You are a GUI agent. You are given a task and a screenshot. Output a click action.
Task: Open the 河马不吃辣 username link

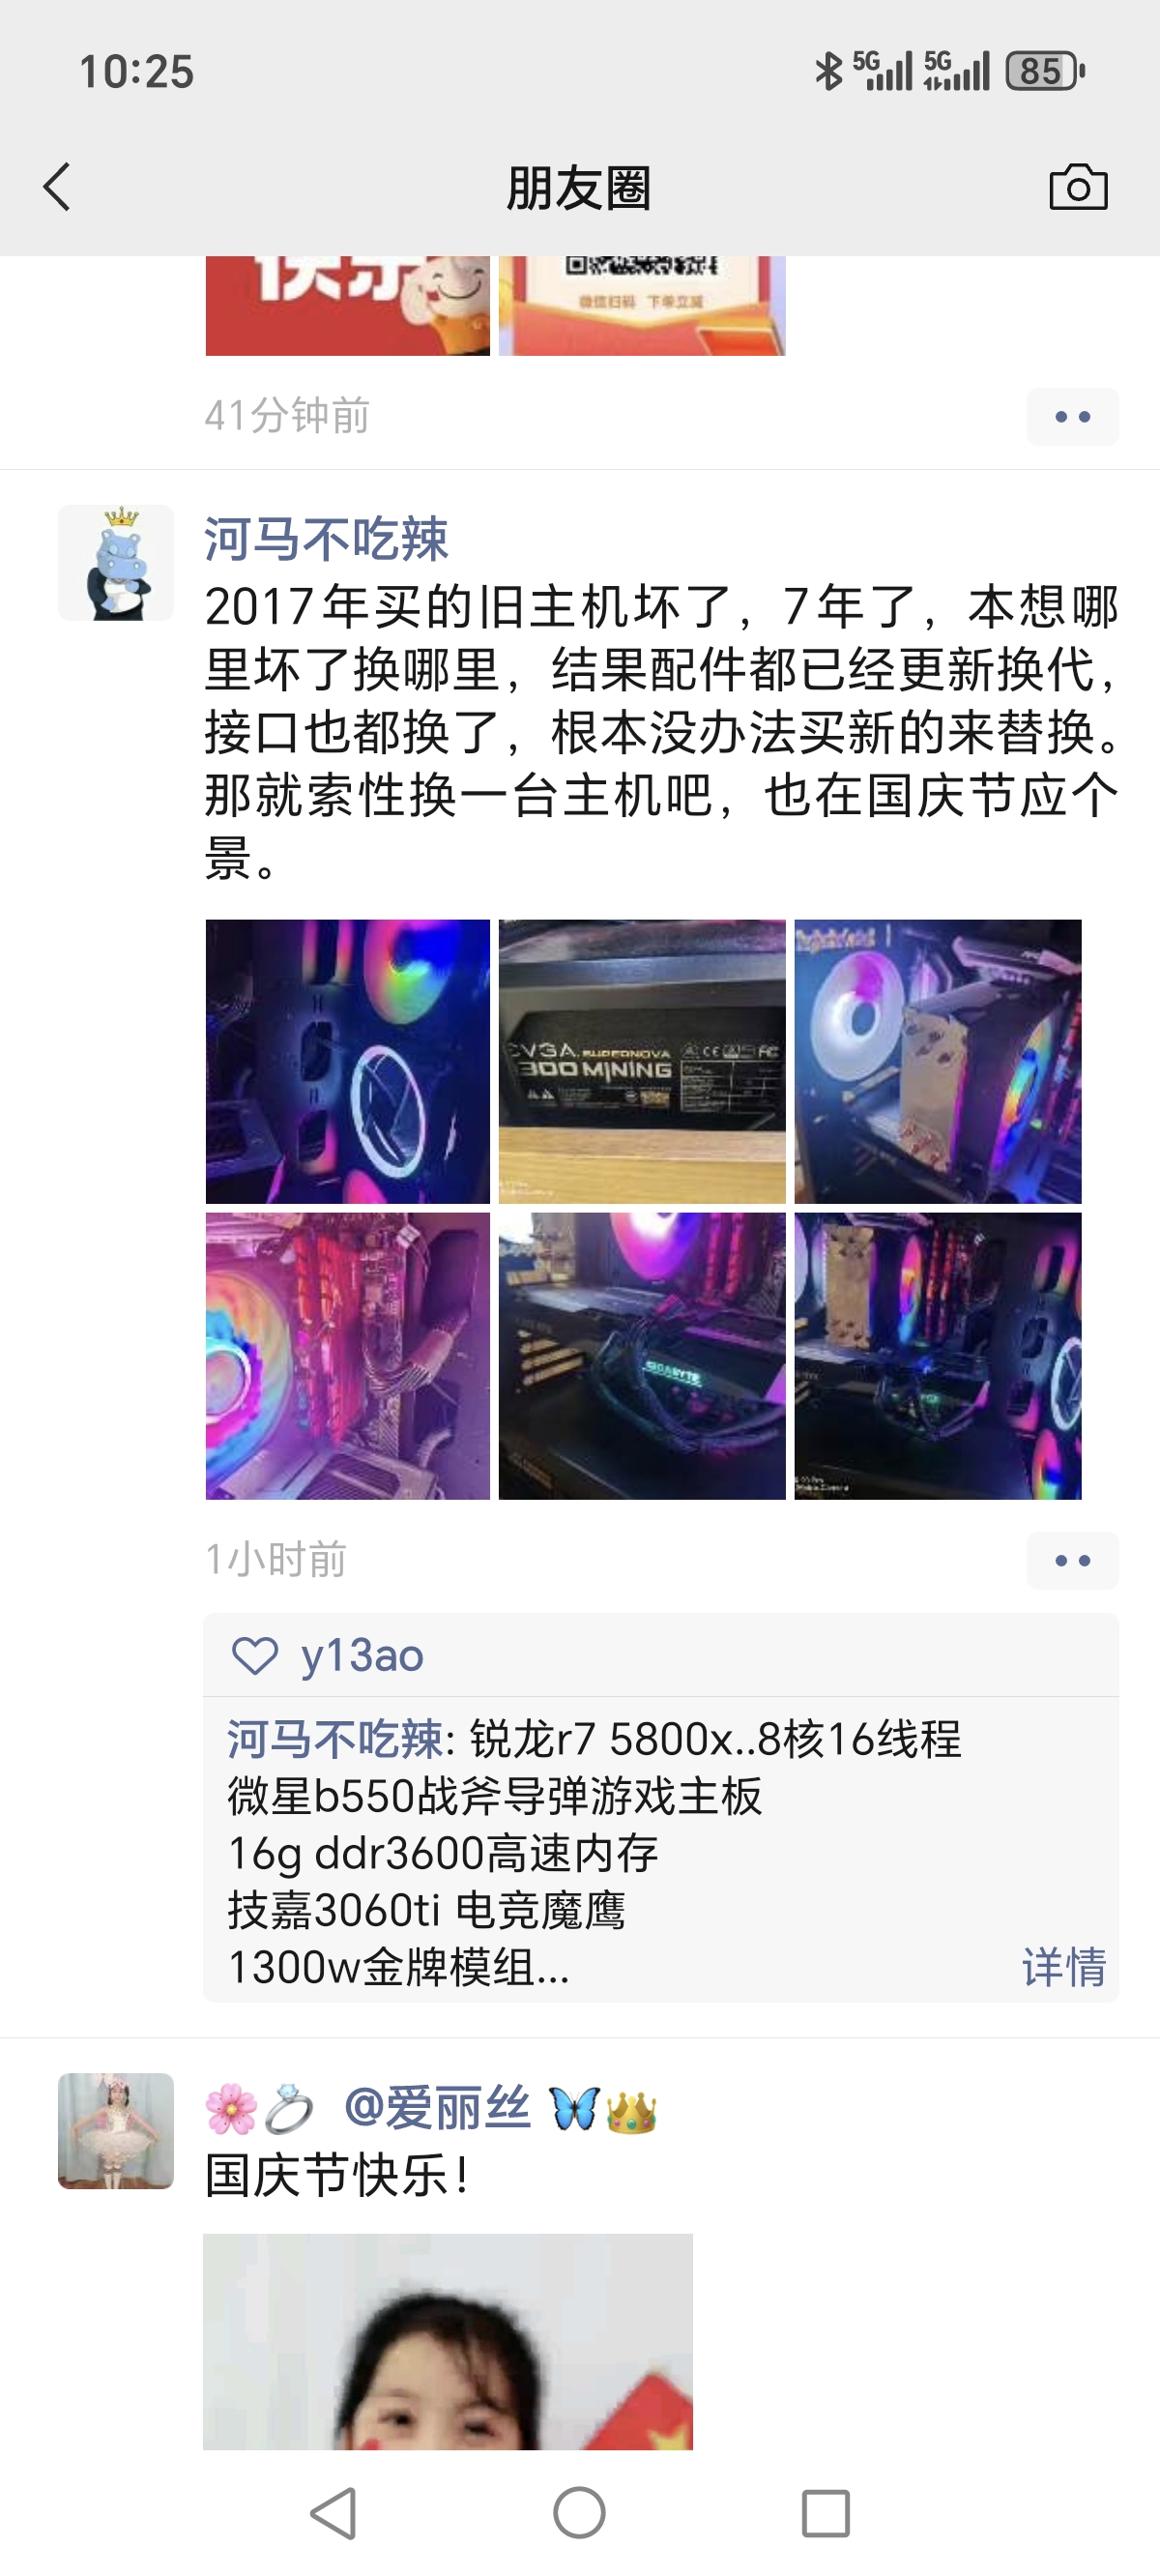[x=326, y=539]
